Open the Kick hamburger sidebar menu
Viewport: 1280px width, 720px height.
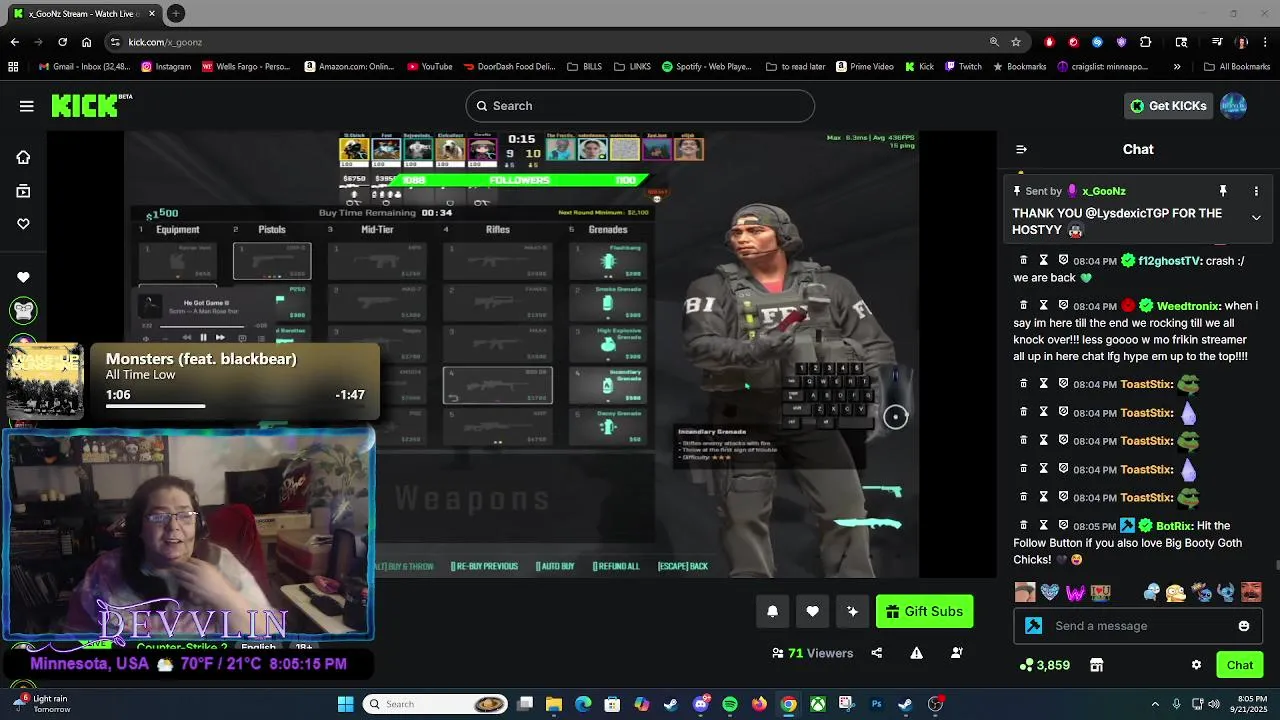[27, 106]
